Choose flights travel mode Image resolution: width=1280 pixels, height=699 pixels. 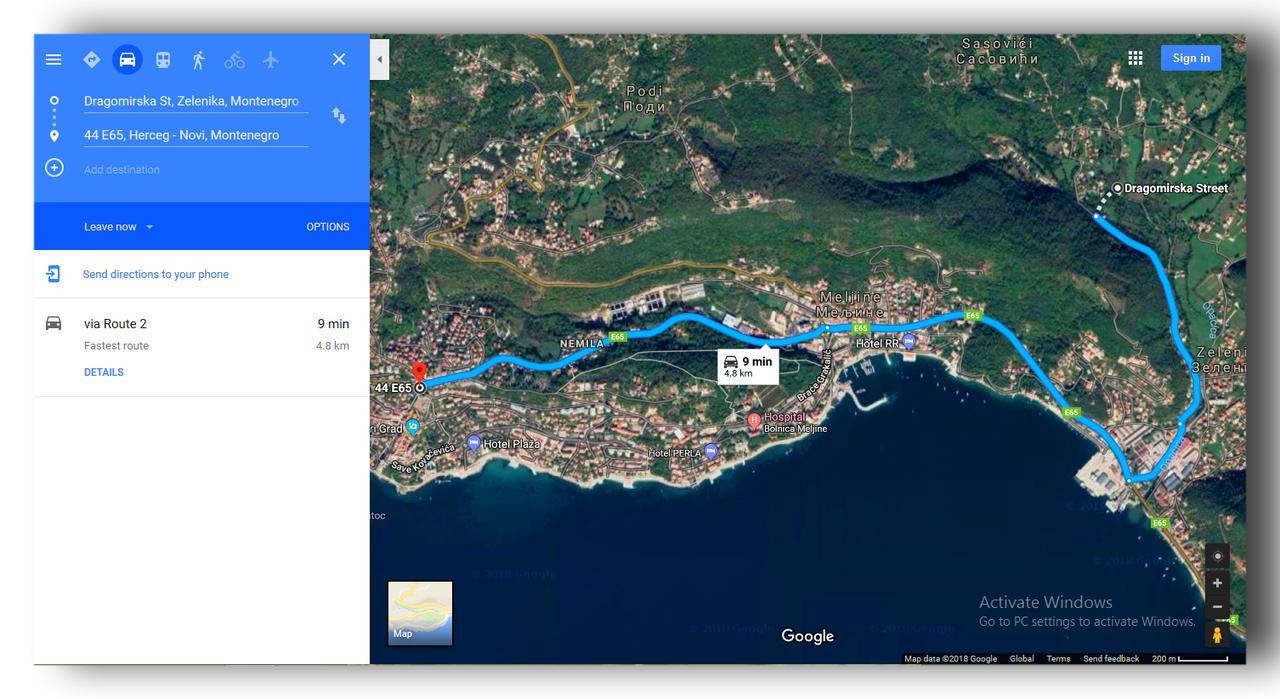[x=270, y=60]
